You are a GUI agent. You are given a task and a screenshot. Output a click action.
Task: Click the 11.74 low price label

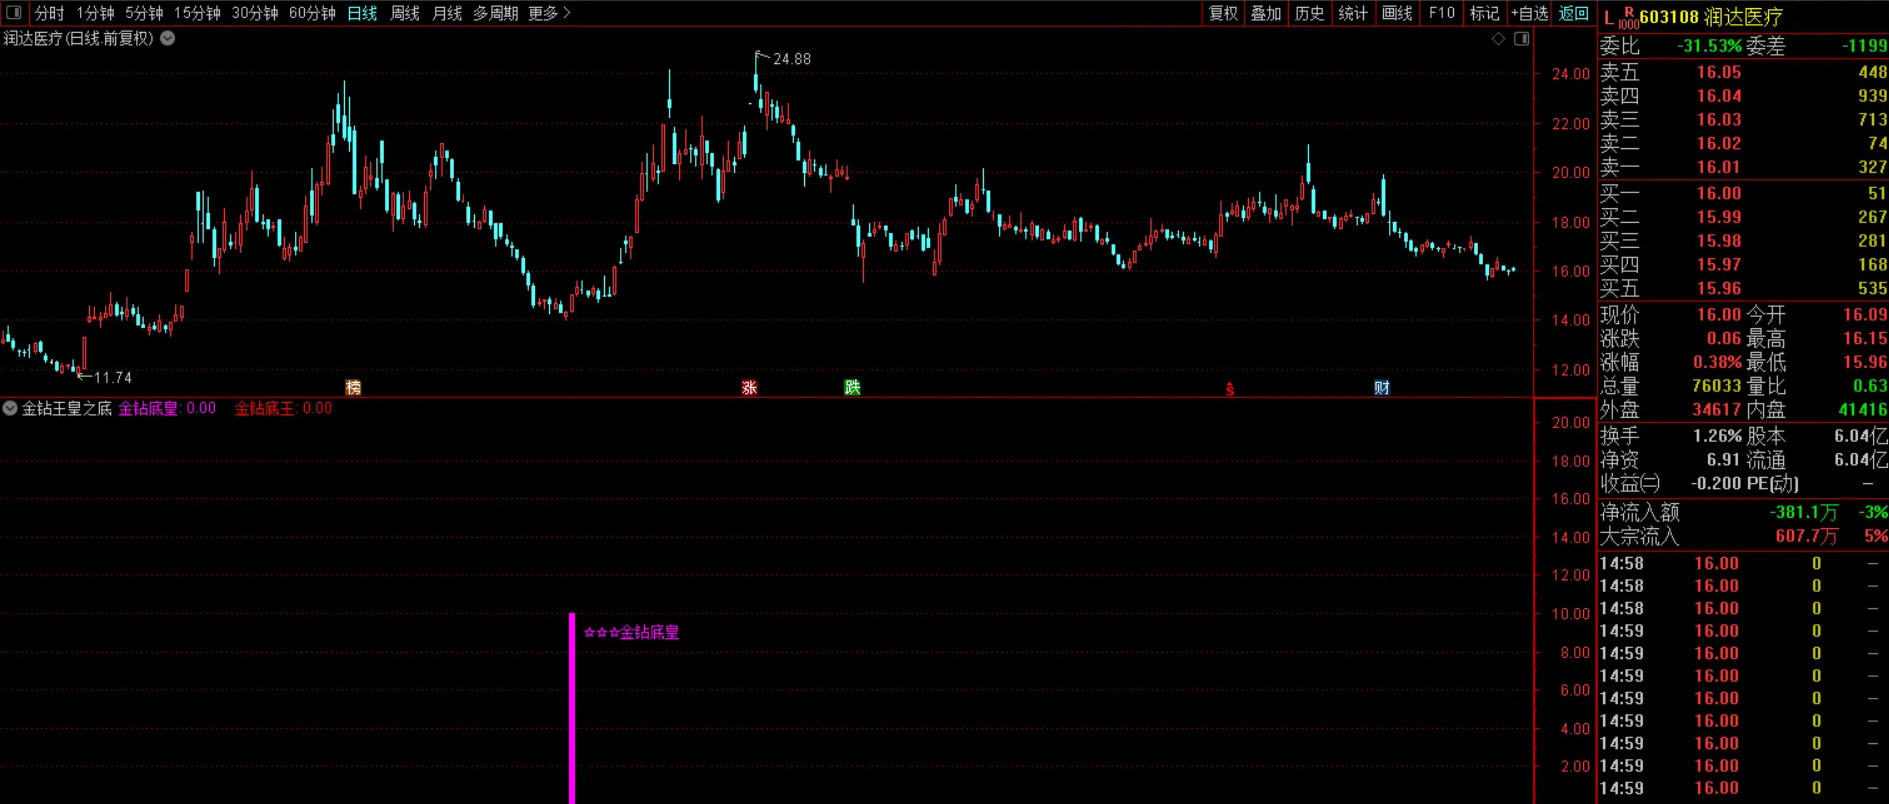[x=113, y=377]
